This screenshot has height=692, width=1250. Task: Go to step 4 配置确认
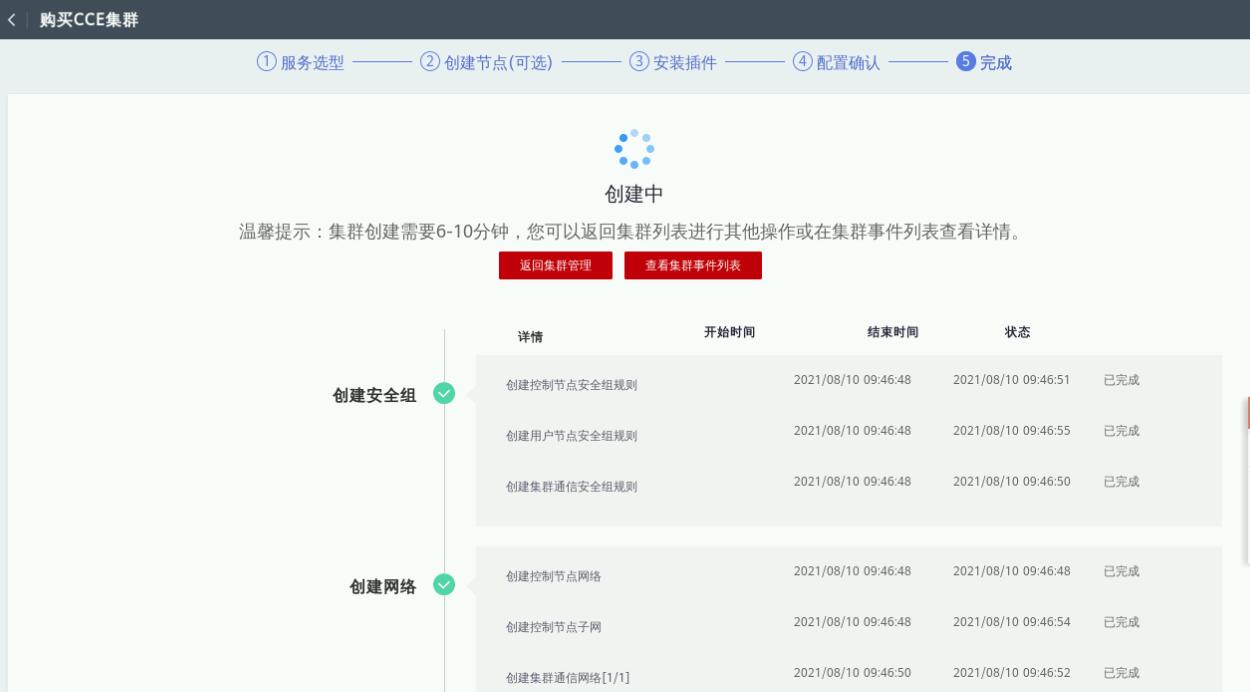point(837,62)
